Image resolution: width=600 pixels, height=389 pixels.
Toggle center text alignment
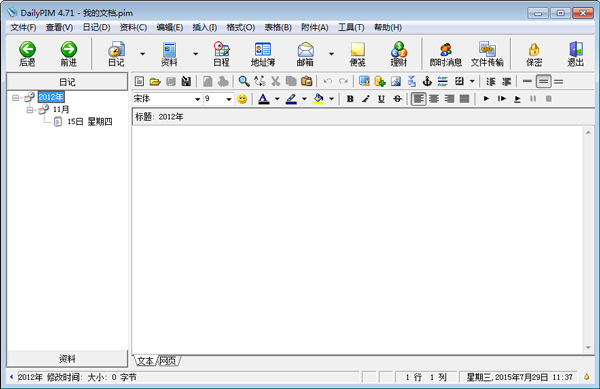coord(434,99)
